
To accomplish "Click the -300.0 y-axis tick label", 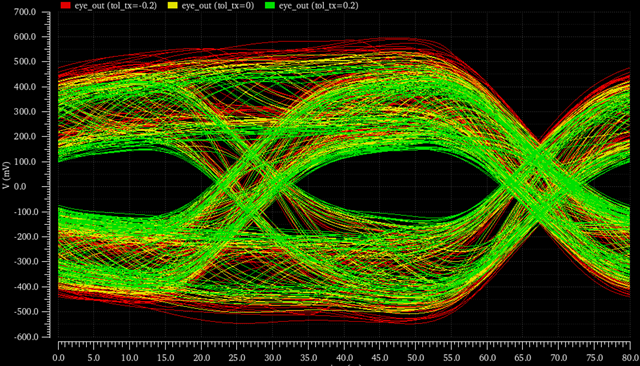I will 25,262.
